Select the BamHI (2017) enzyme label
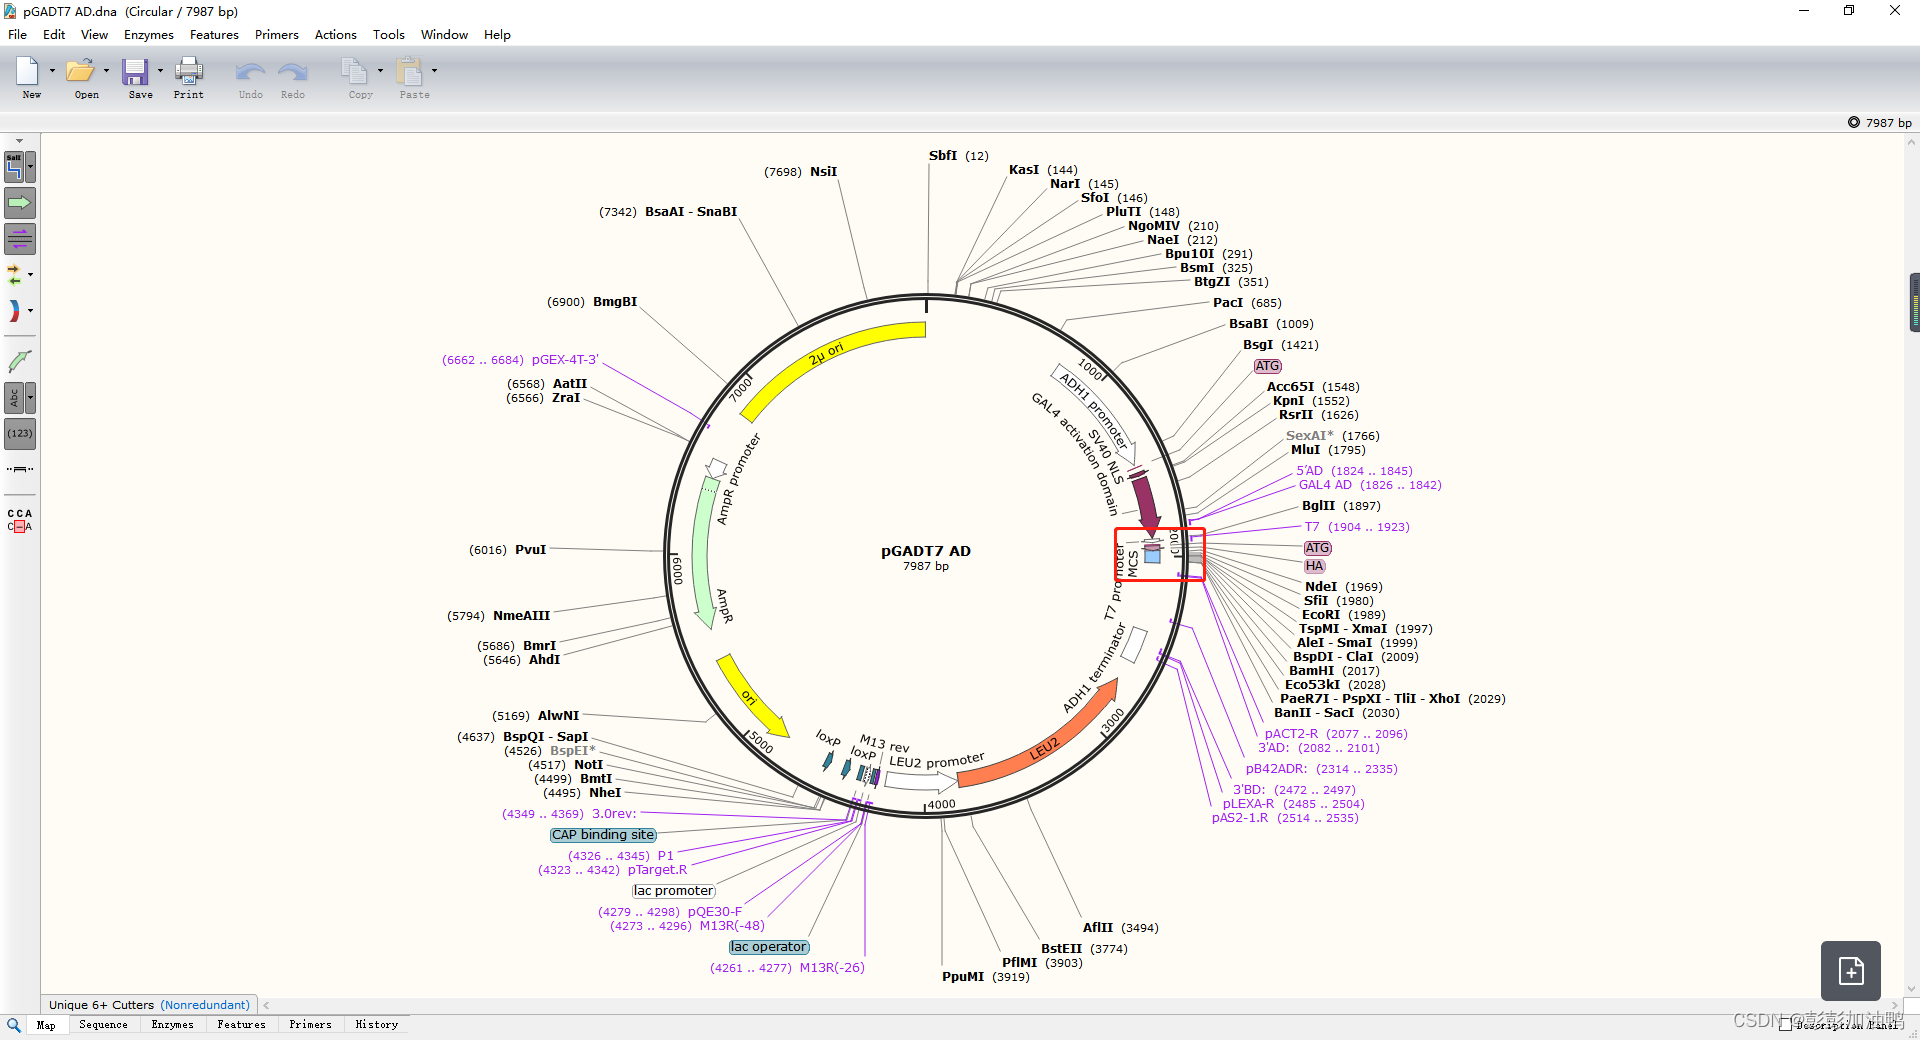The image size is (1920, 1040). (1334, 671)
